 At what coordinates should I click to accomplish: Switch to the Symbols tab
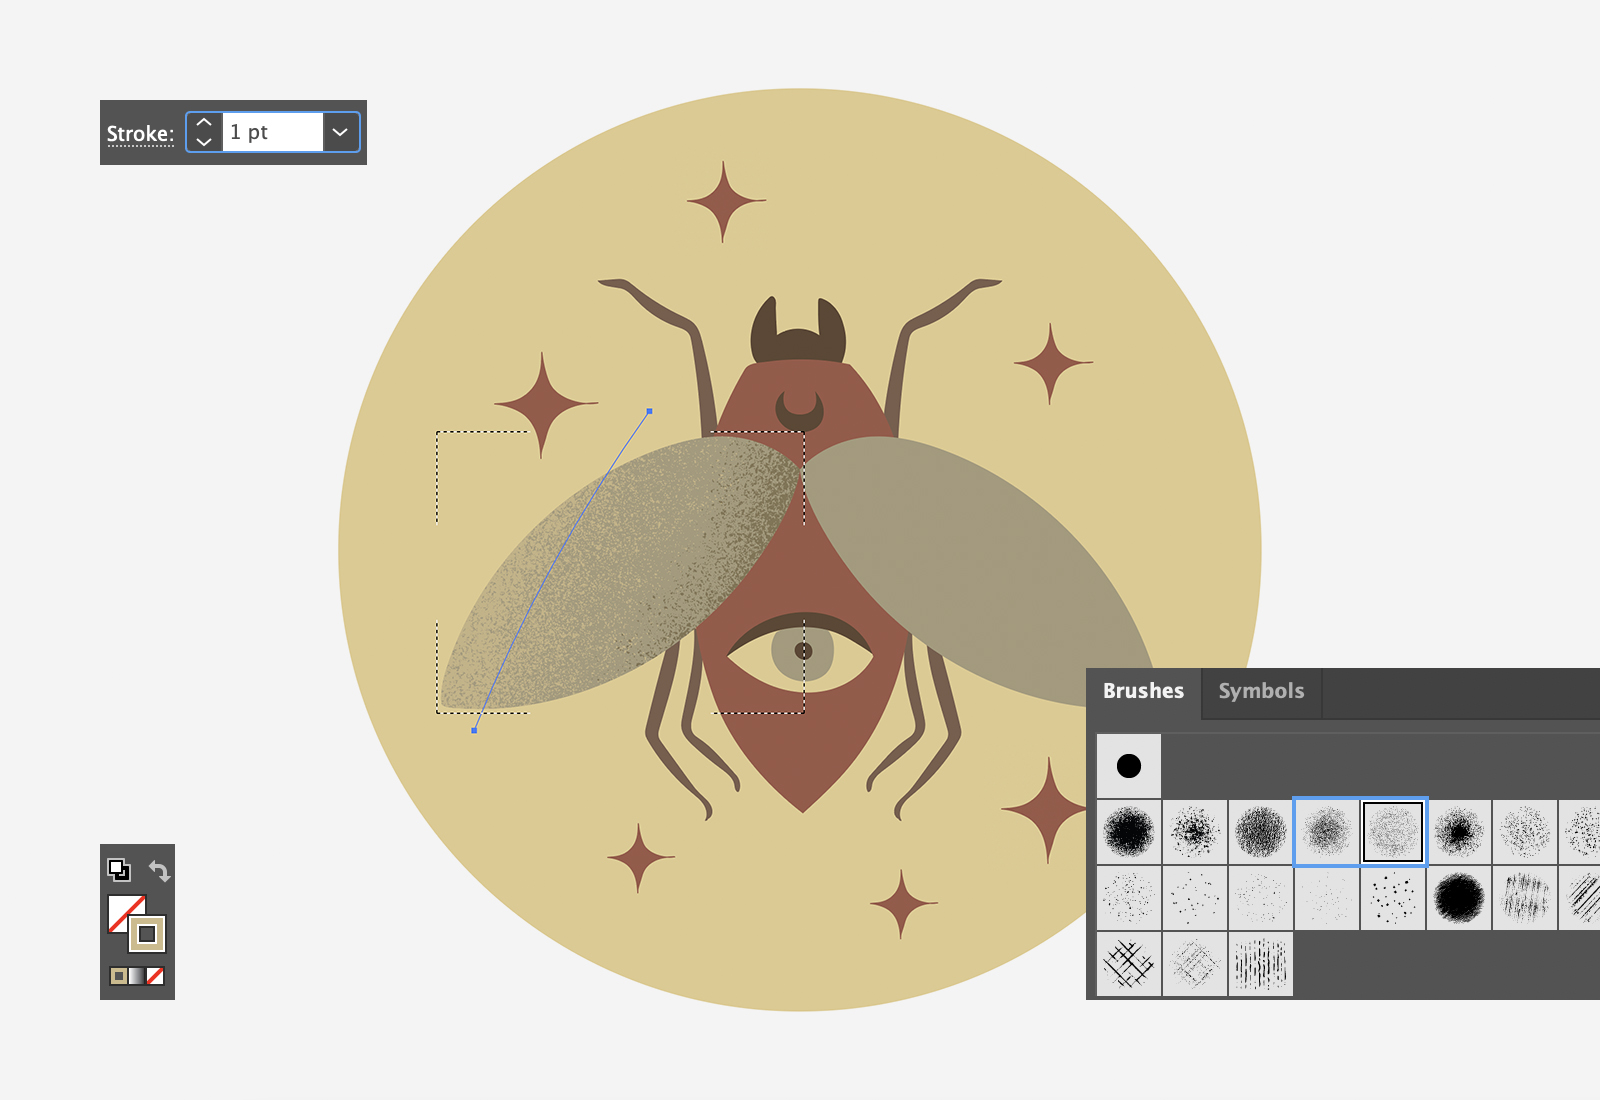(x=1261, y=691)
